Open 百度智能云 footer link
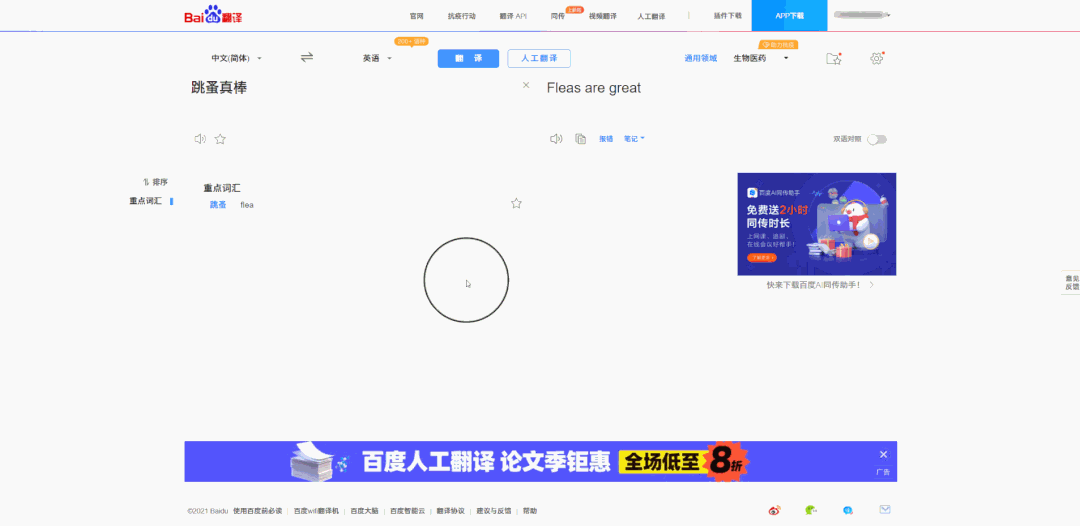This screenshot has width=1080, height=526. pyautogui.click(x=408, y=511)
